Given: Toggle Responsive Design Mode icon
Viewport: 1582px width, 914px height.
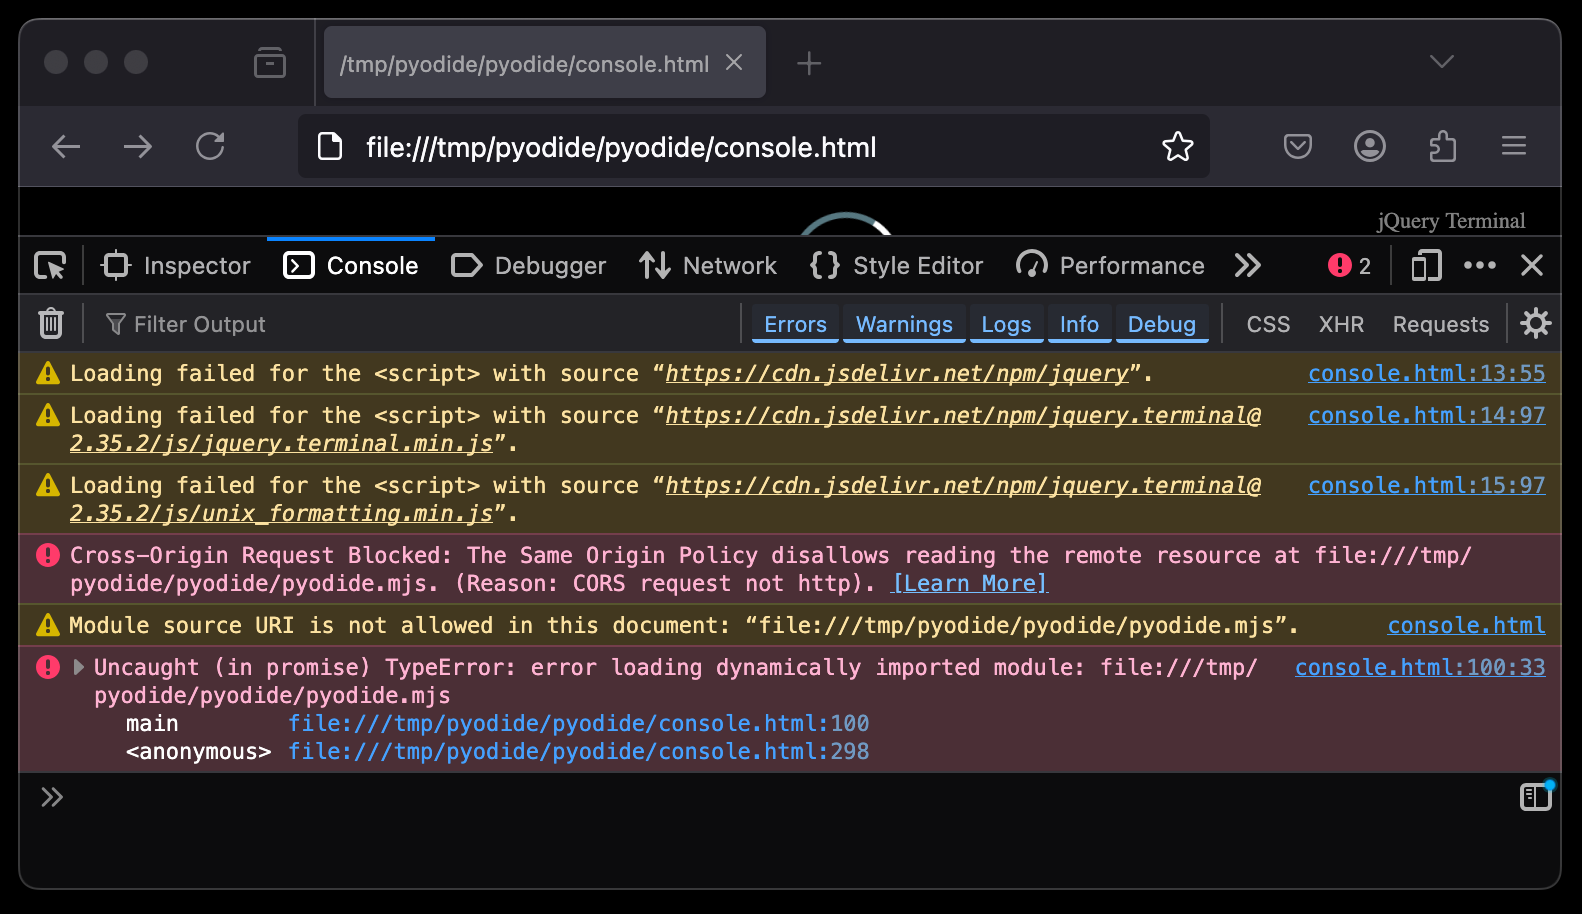Looking at the screenshot, I should (1426, 266).
